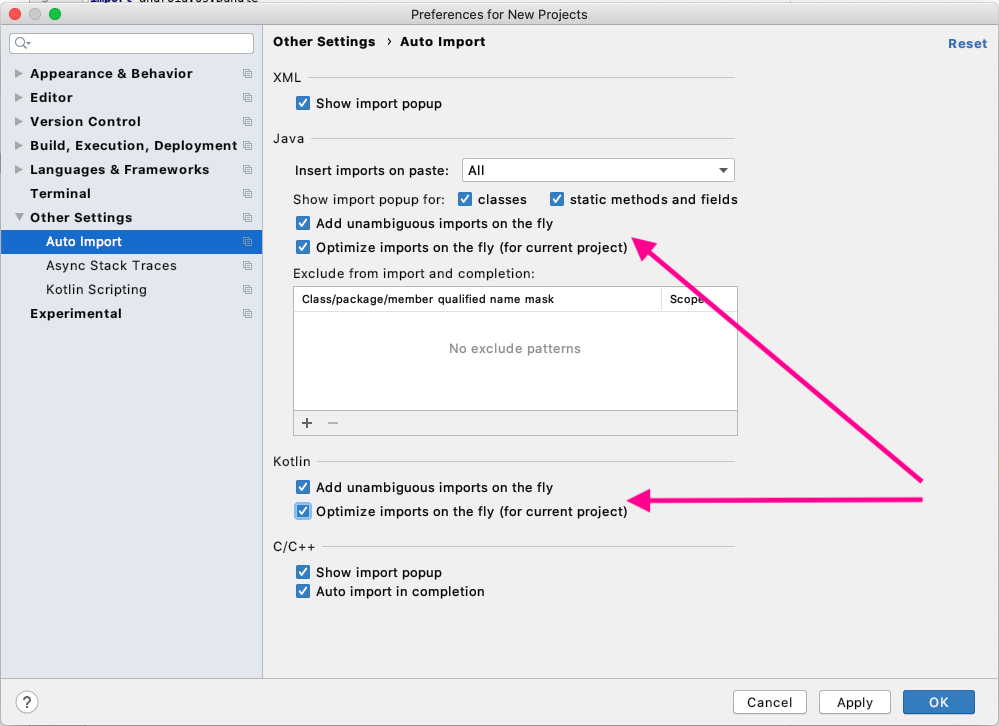Click the remove exclude pattern minus icon
Screen dimensions: 999x726
pos(333,423)
